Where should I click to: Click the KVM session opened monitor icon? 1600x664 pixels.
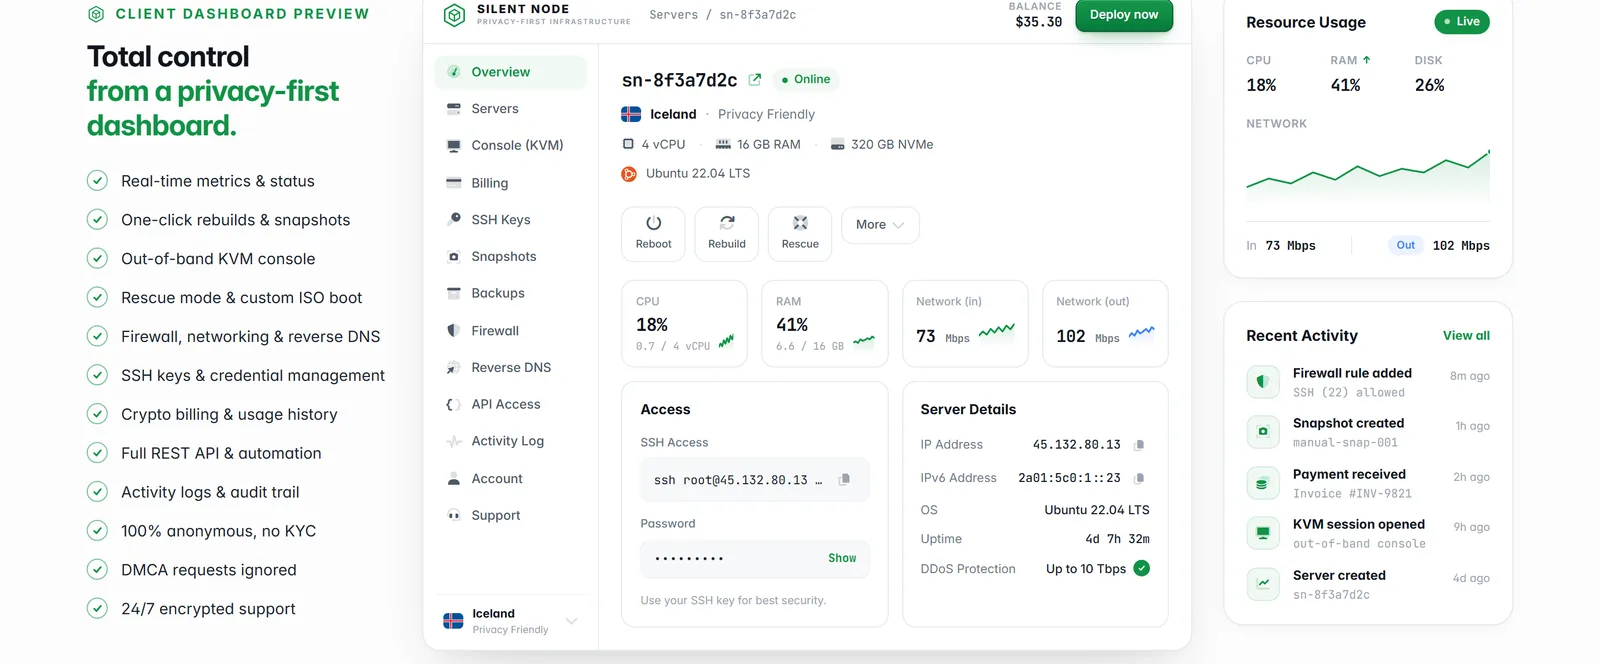pos(1263,533)
